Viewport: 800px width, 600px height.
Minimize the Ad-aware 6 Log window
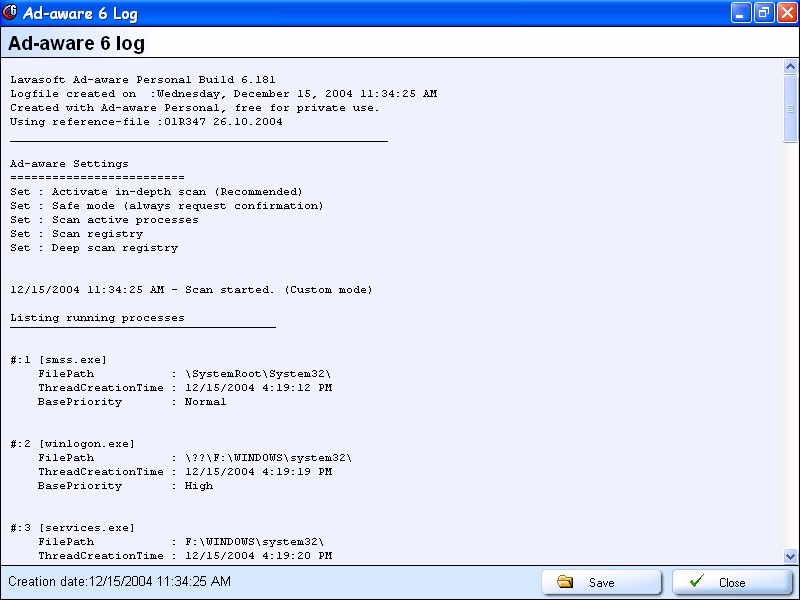coord(740,13)
